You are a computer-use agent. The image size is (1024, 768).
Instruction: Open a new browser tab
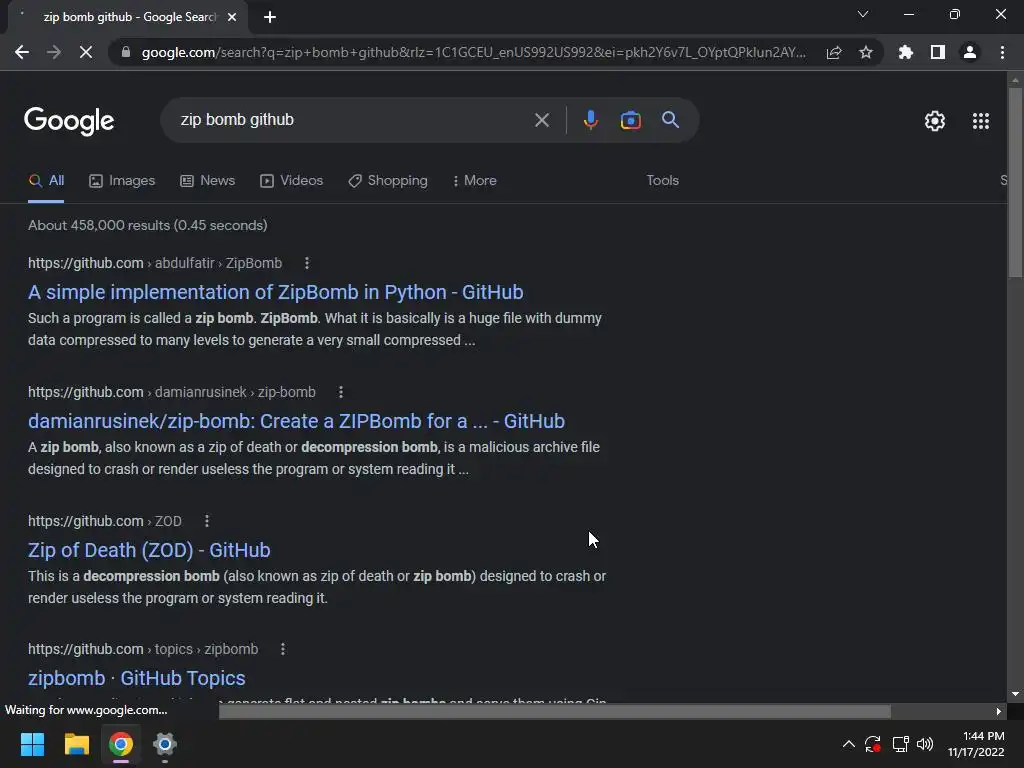pyautogui.click(x=270, y=17)
